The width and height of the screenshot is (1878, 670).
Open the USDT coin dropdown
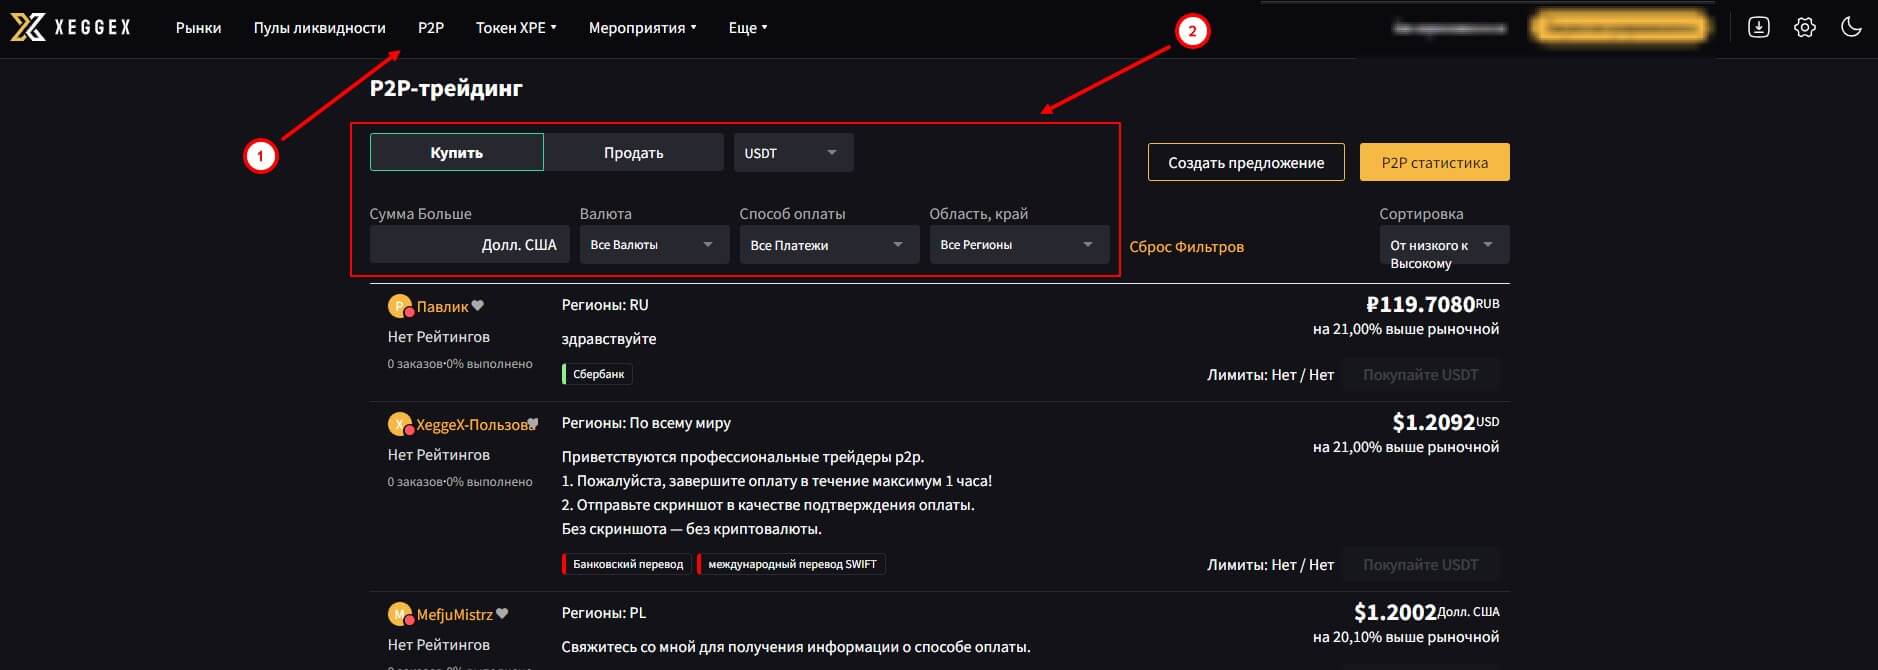(792, 153)
